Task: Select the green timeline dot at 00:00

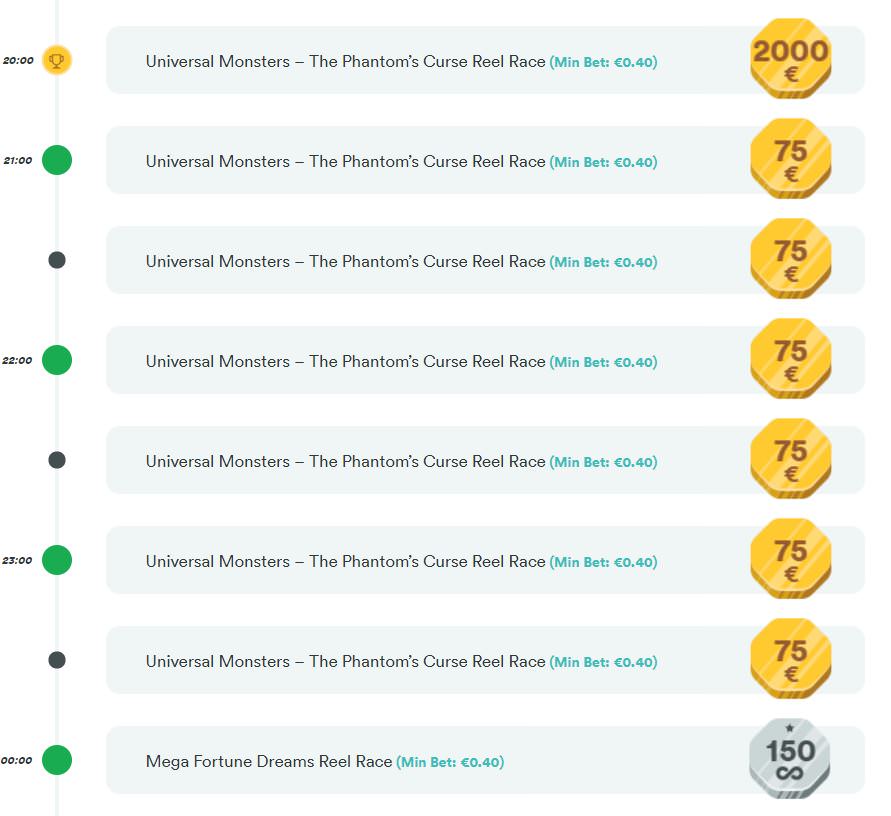Action: [57, 760]
